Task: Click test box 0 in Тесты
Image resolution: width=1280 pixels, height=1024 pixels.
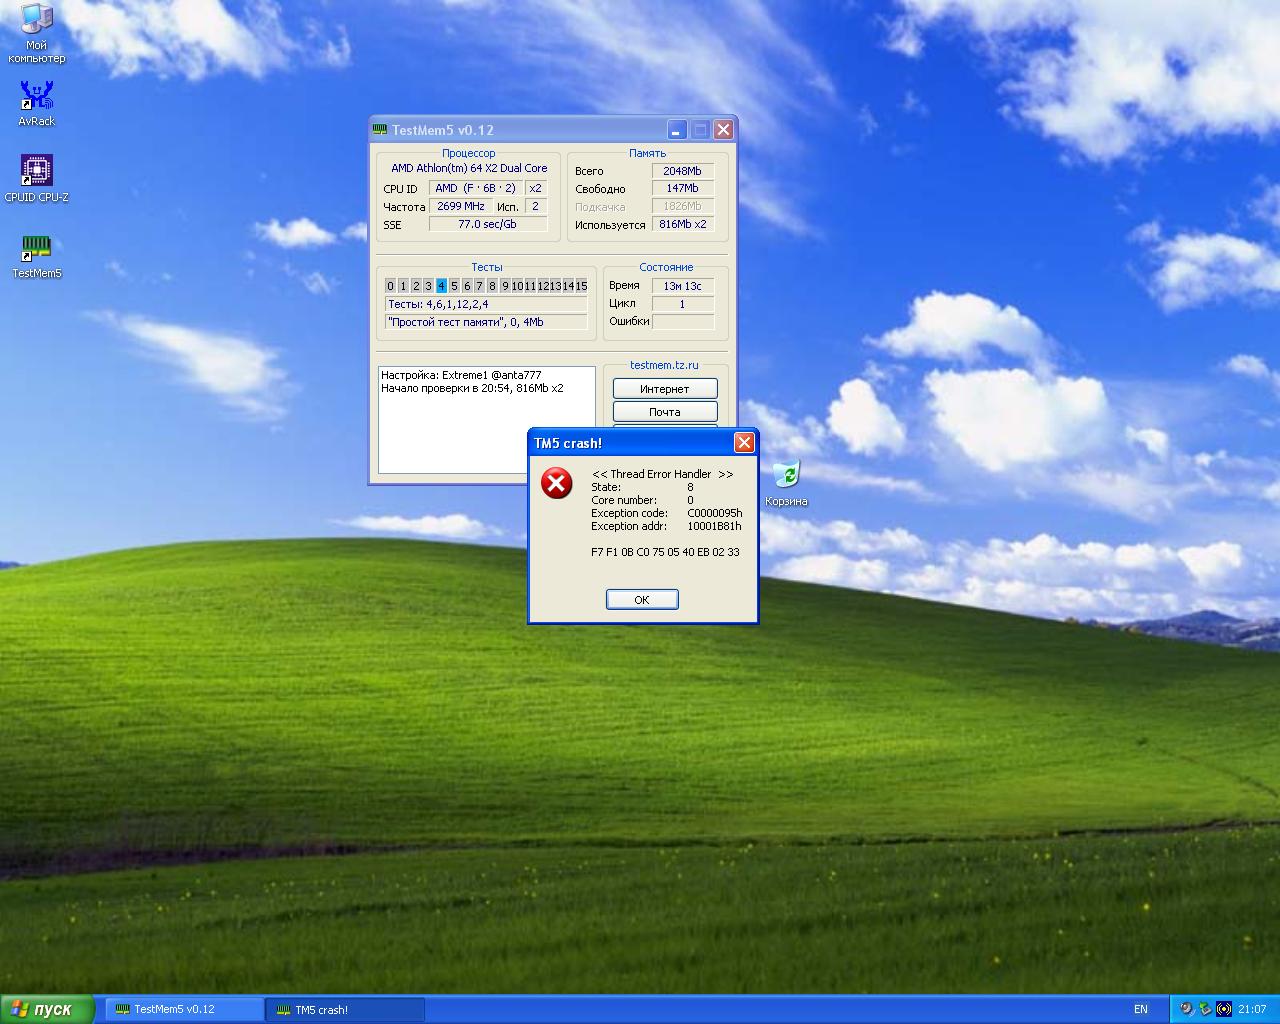Action: pos(391,286)
